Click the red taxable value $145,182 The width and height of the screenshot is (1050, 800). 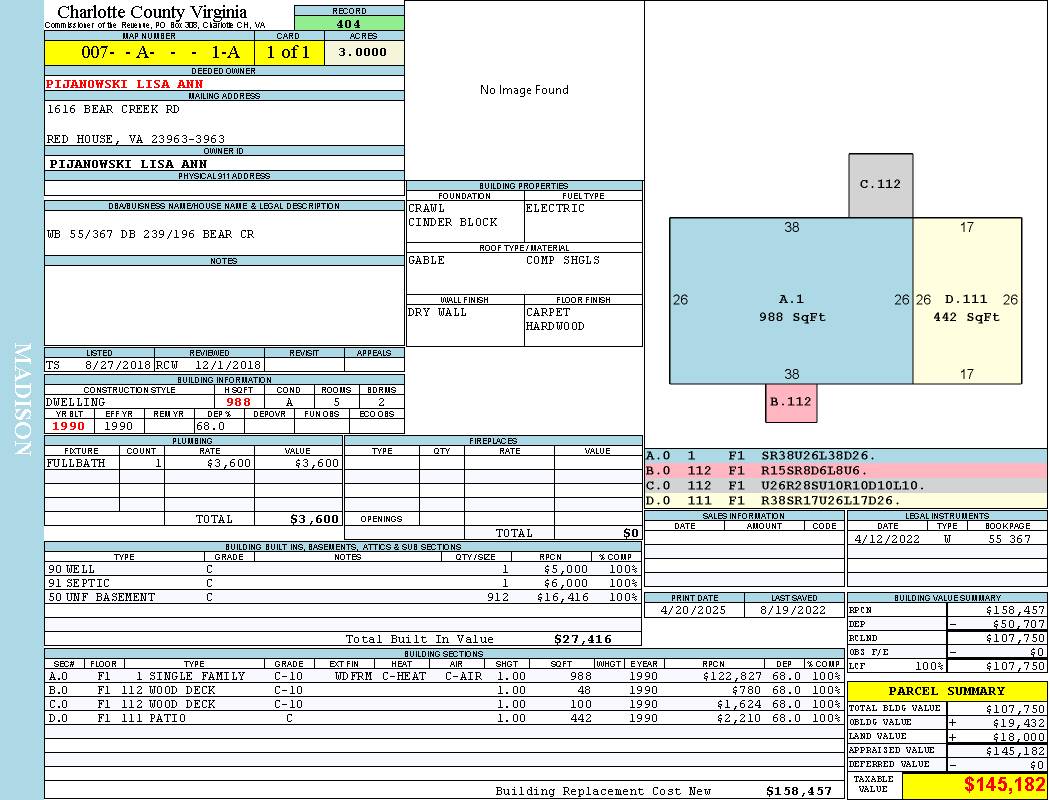(975, 786)
